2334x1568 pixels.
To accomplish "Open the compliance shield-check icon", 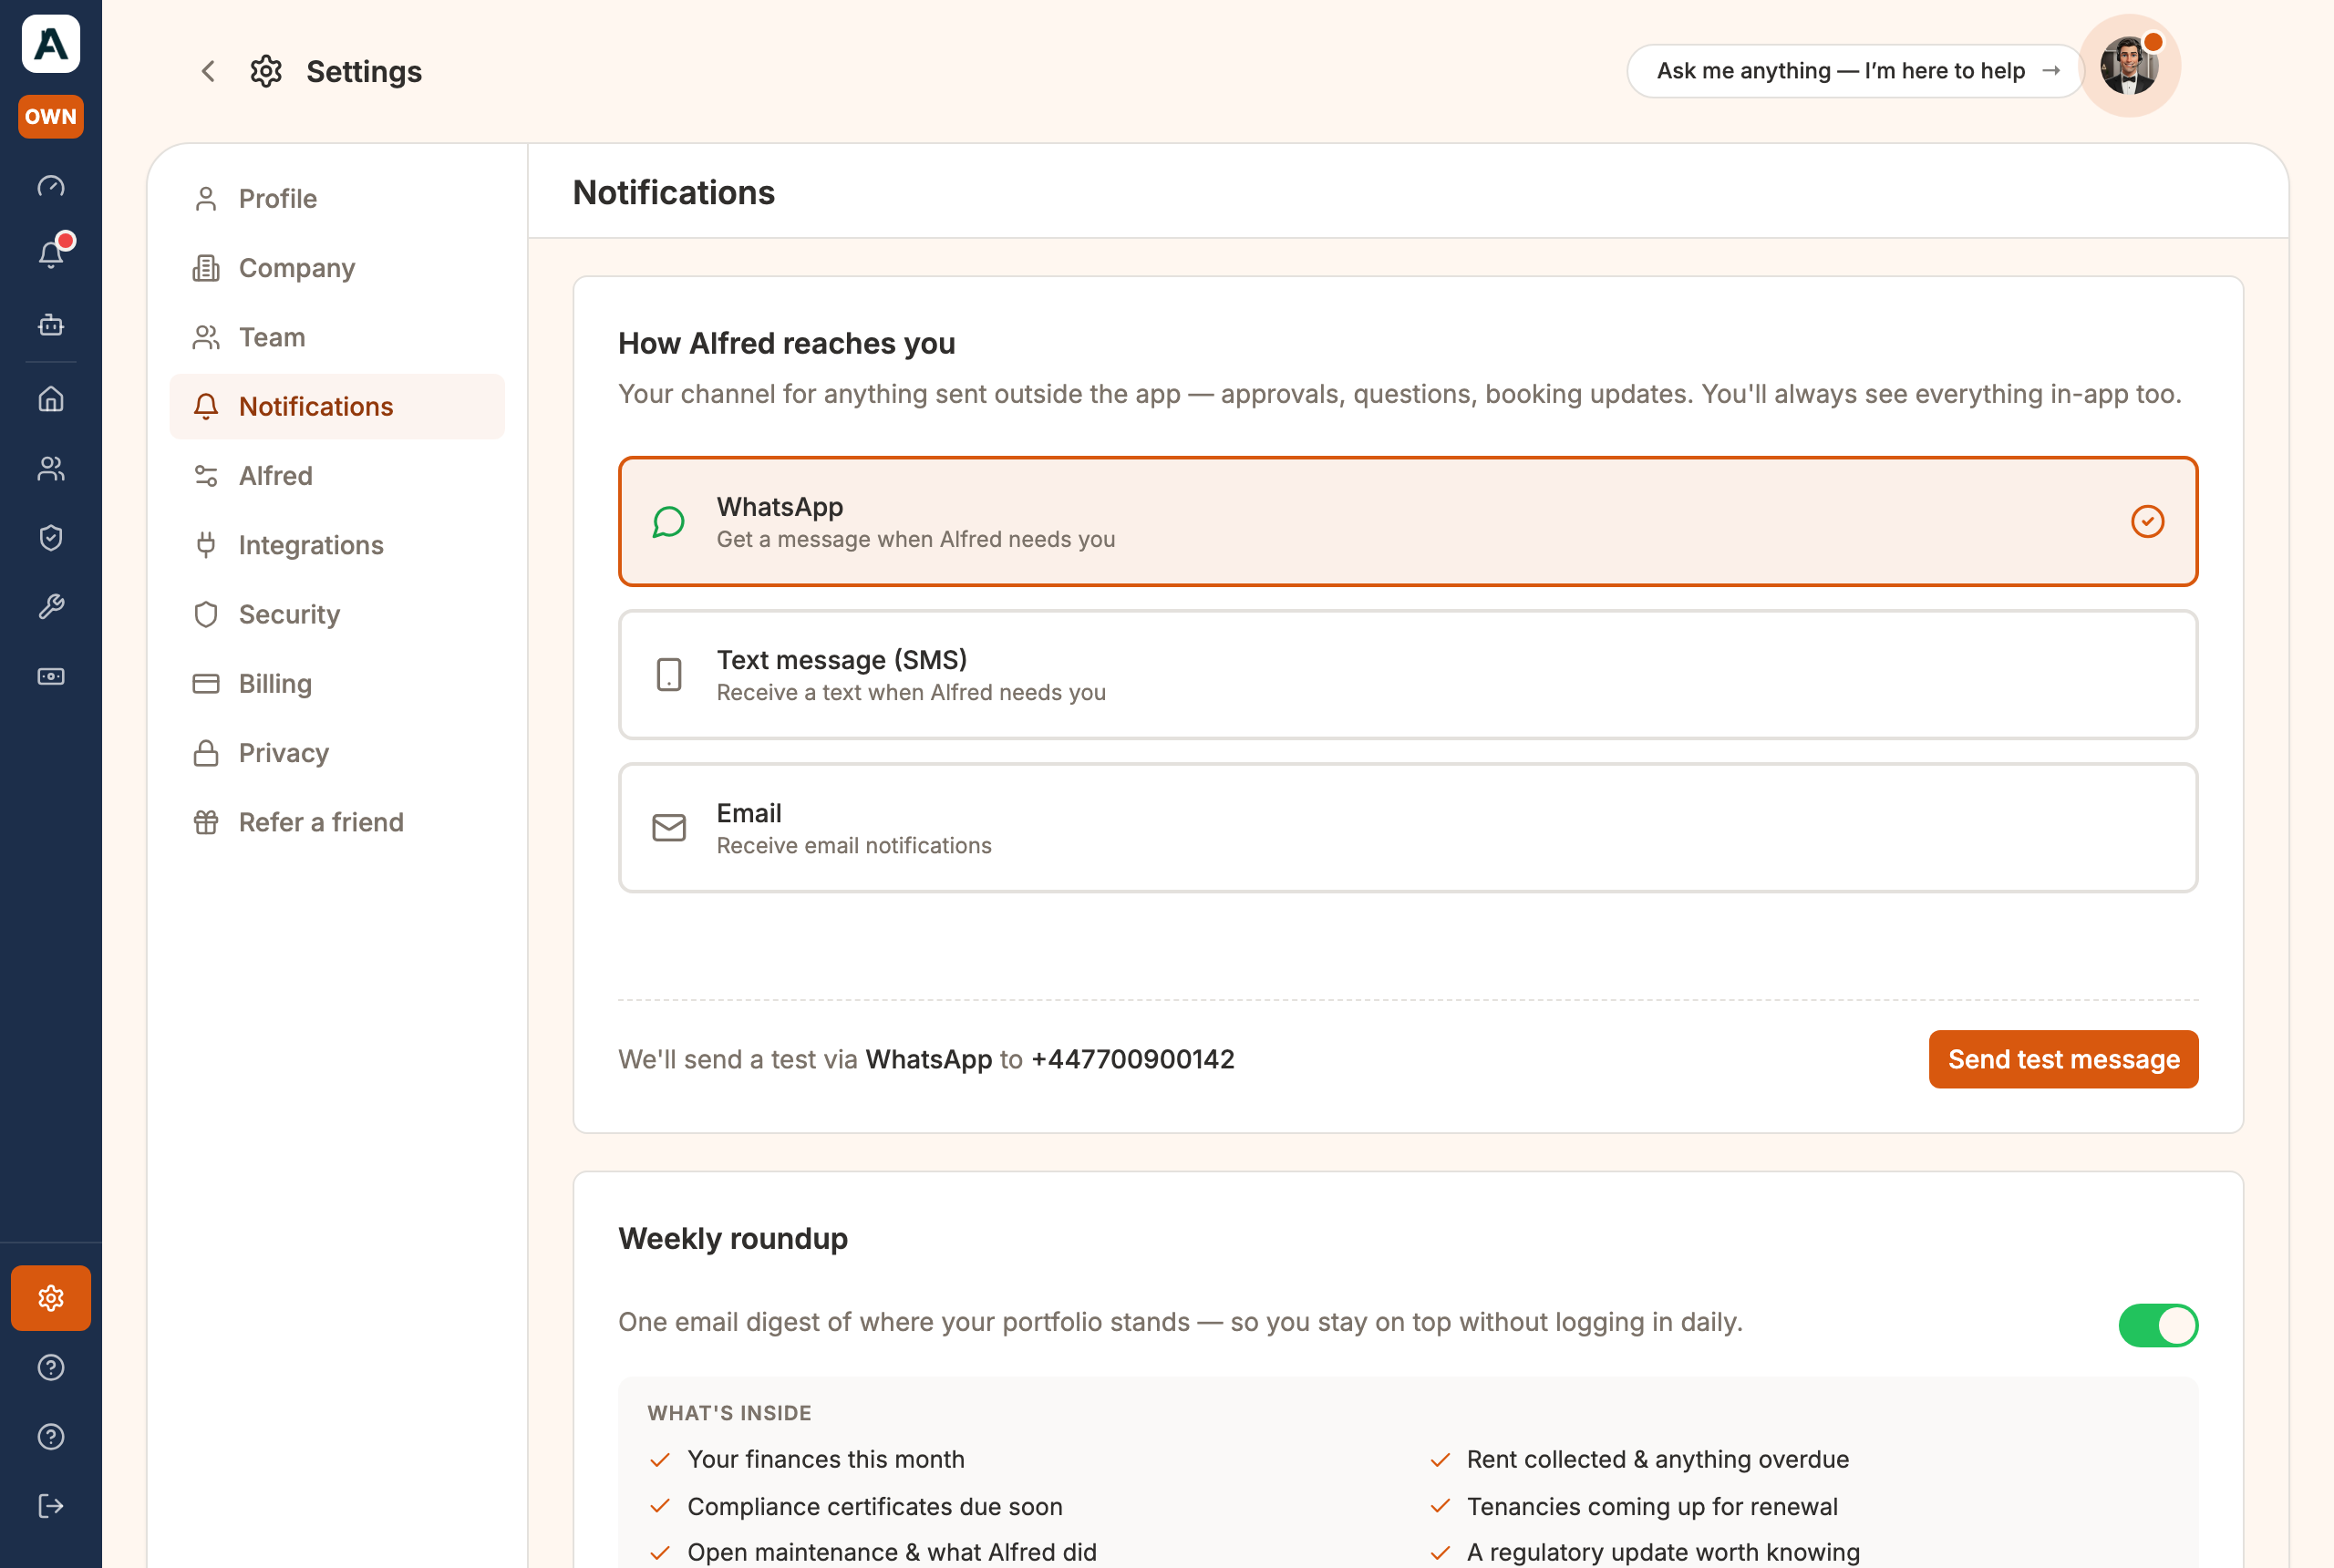I will click(51, 537).
